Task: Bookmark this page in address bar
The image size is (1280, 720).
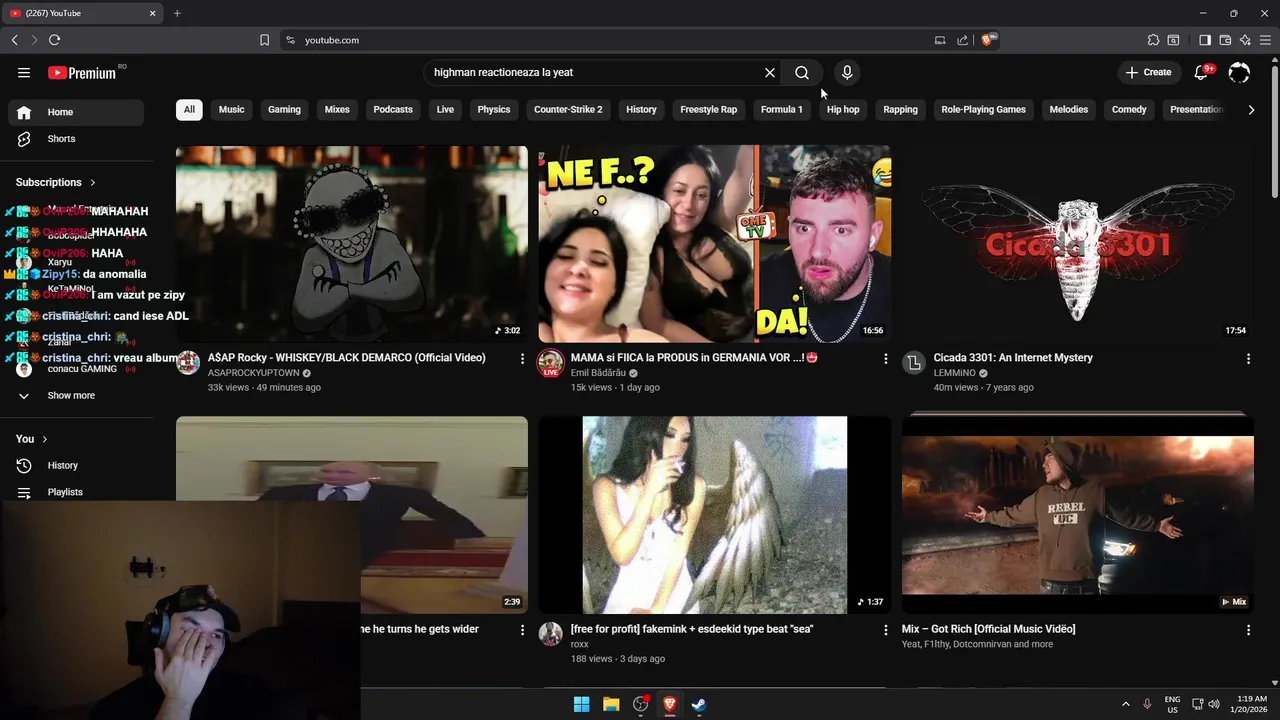Action: [x=264, y=40]
